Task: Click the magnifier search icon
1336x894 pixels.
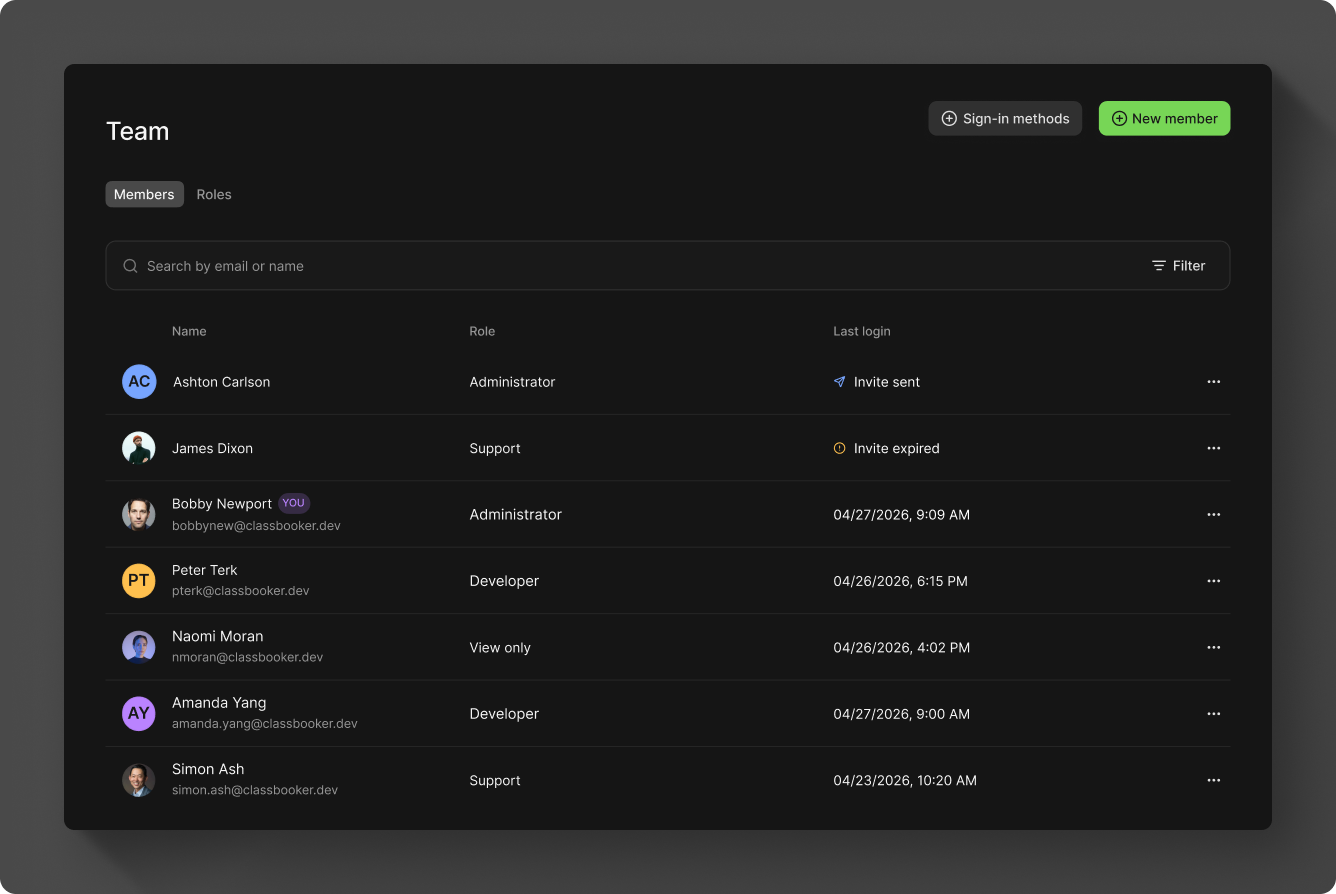Action: [130, 266]
